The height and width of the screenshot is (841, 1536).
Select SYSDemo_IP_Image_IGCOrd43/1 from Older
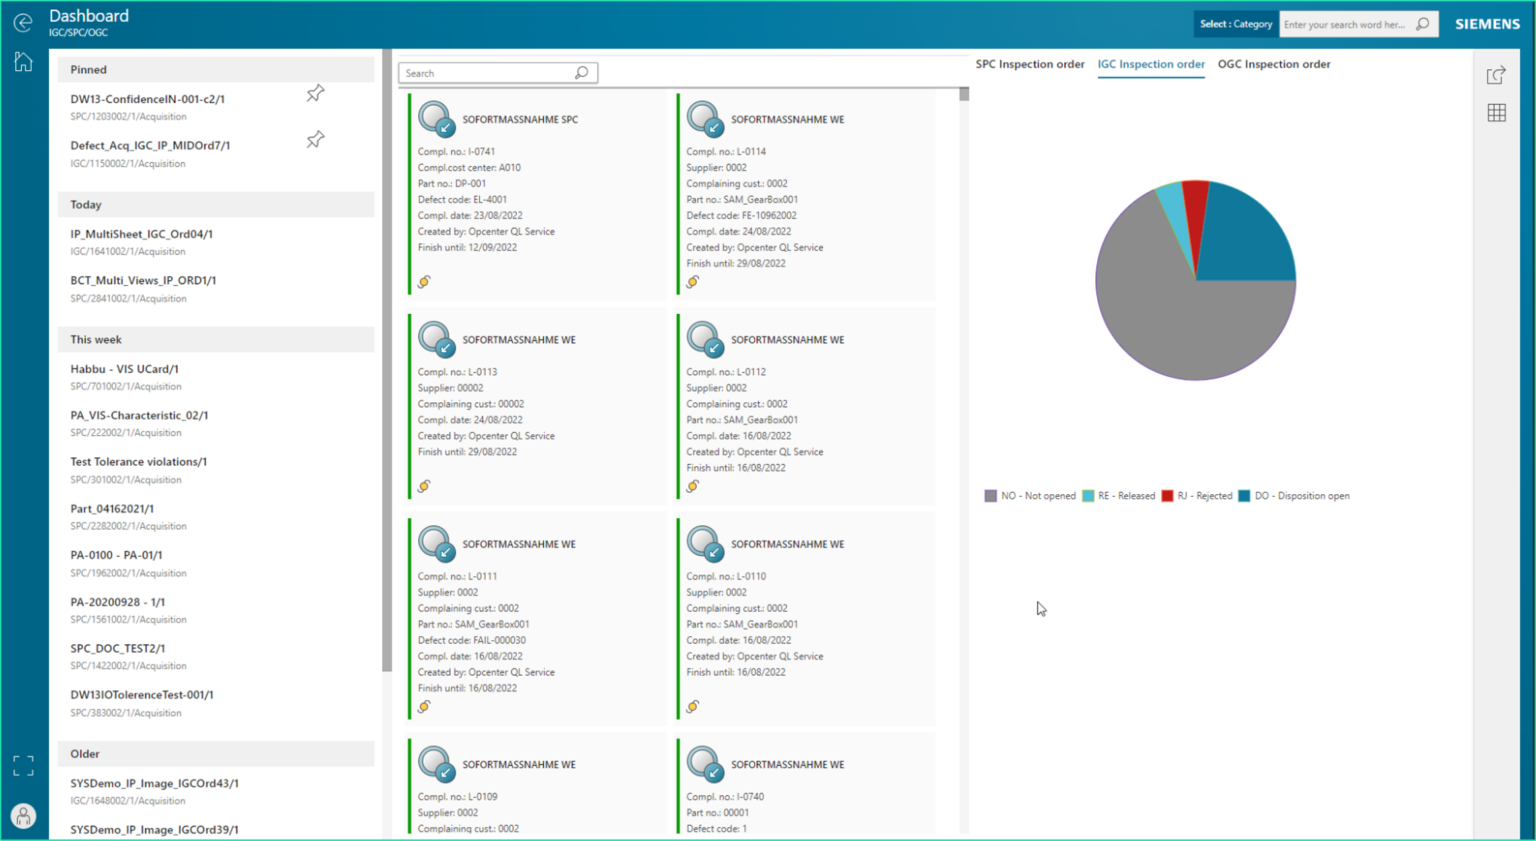coord(154,783)
